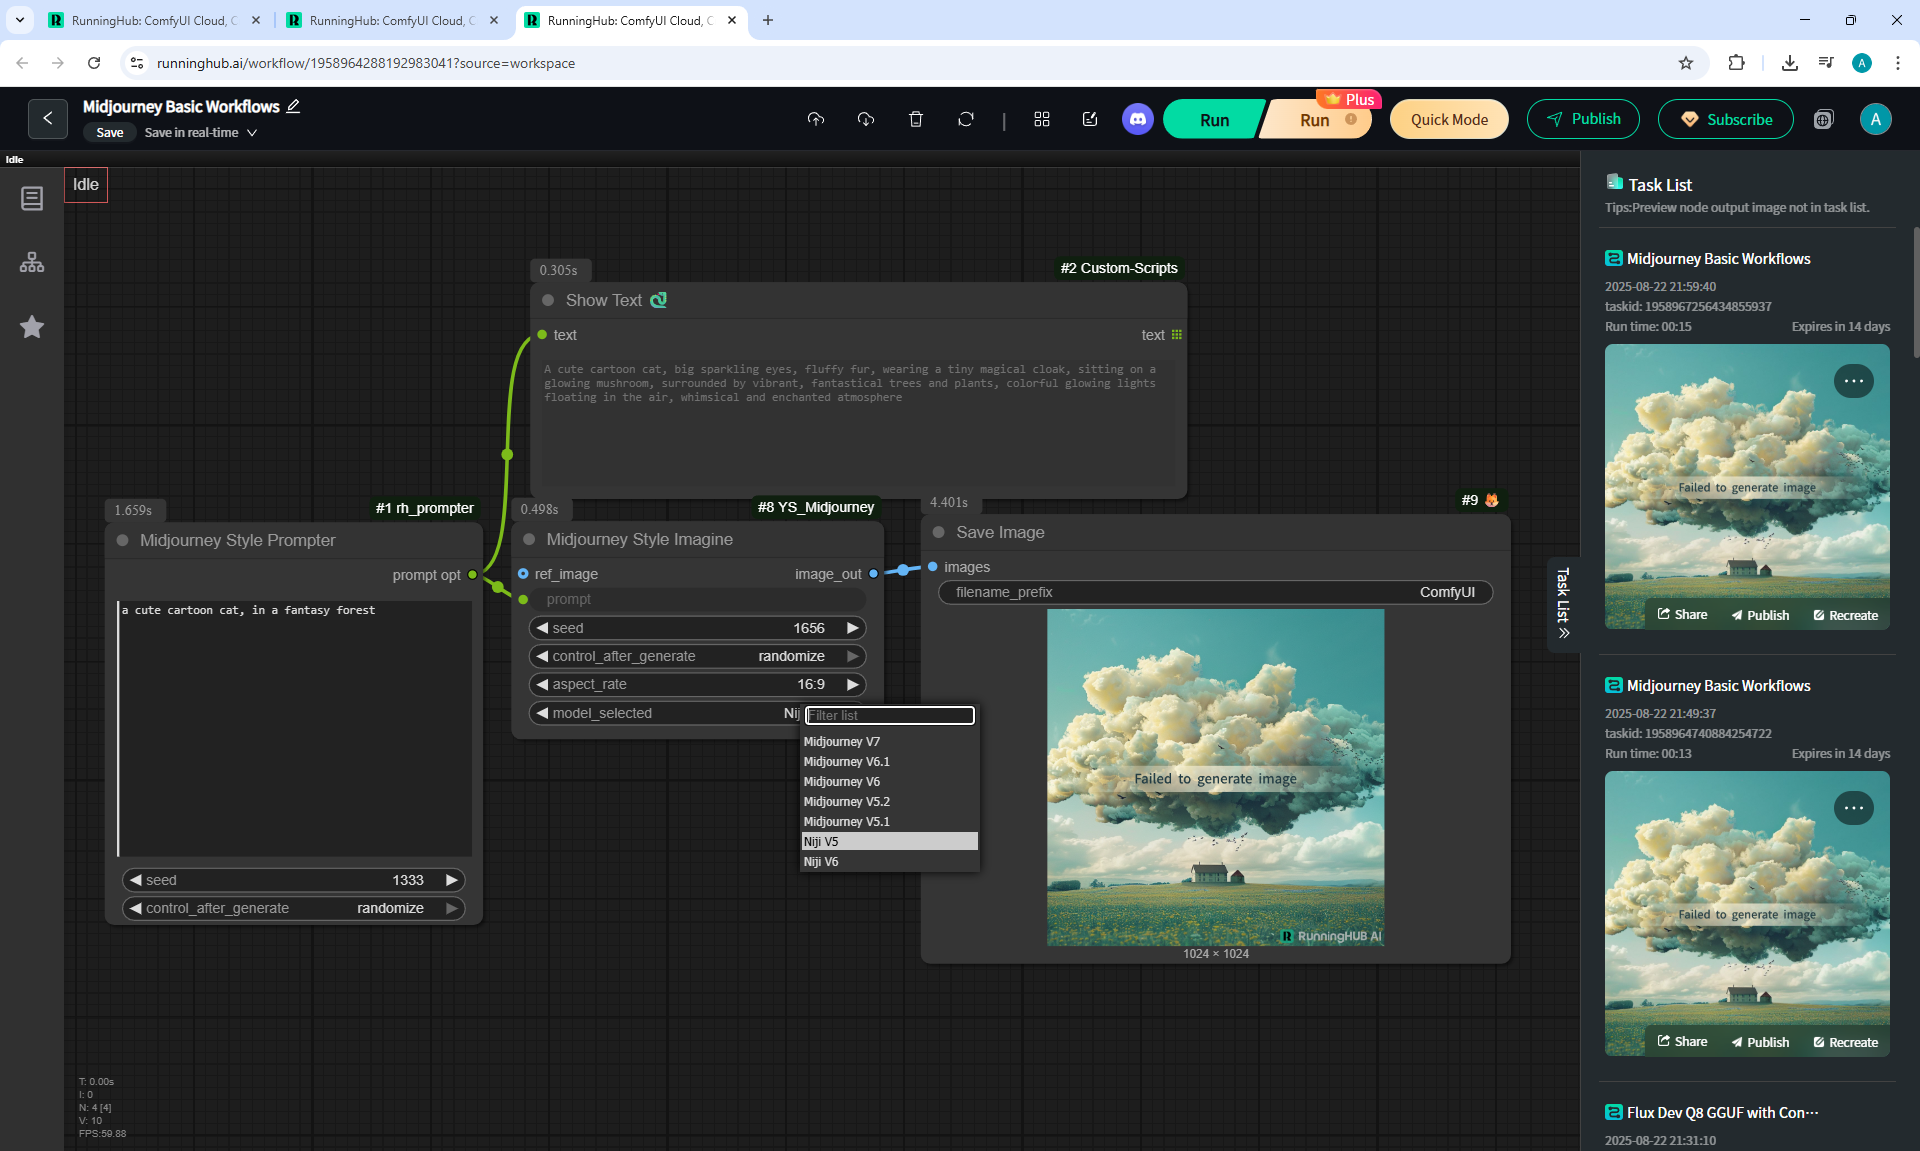The width and height of the screenshot is (1920, 1151).
Task: Choose Niji V6 in model list
Action: coord(821,861)
